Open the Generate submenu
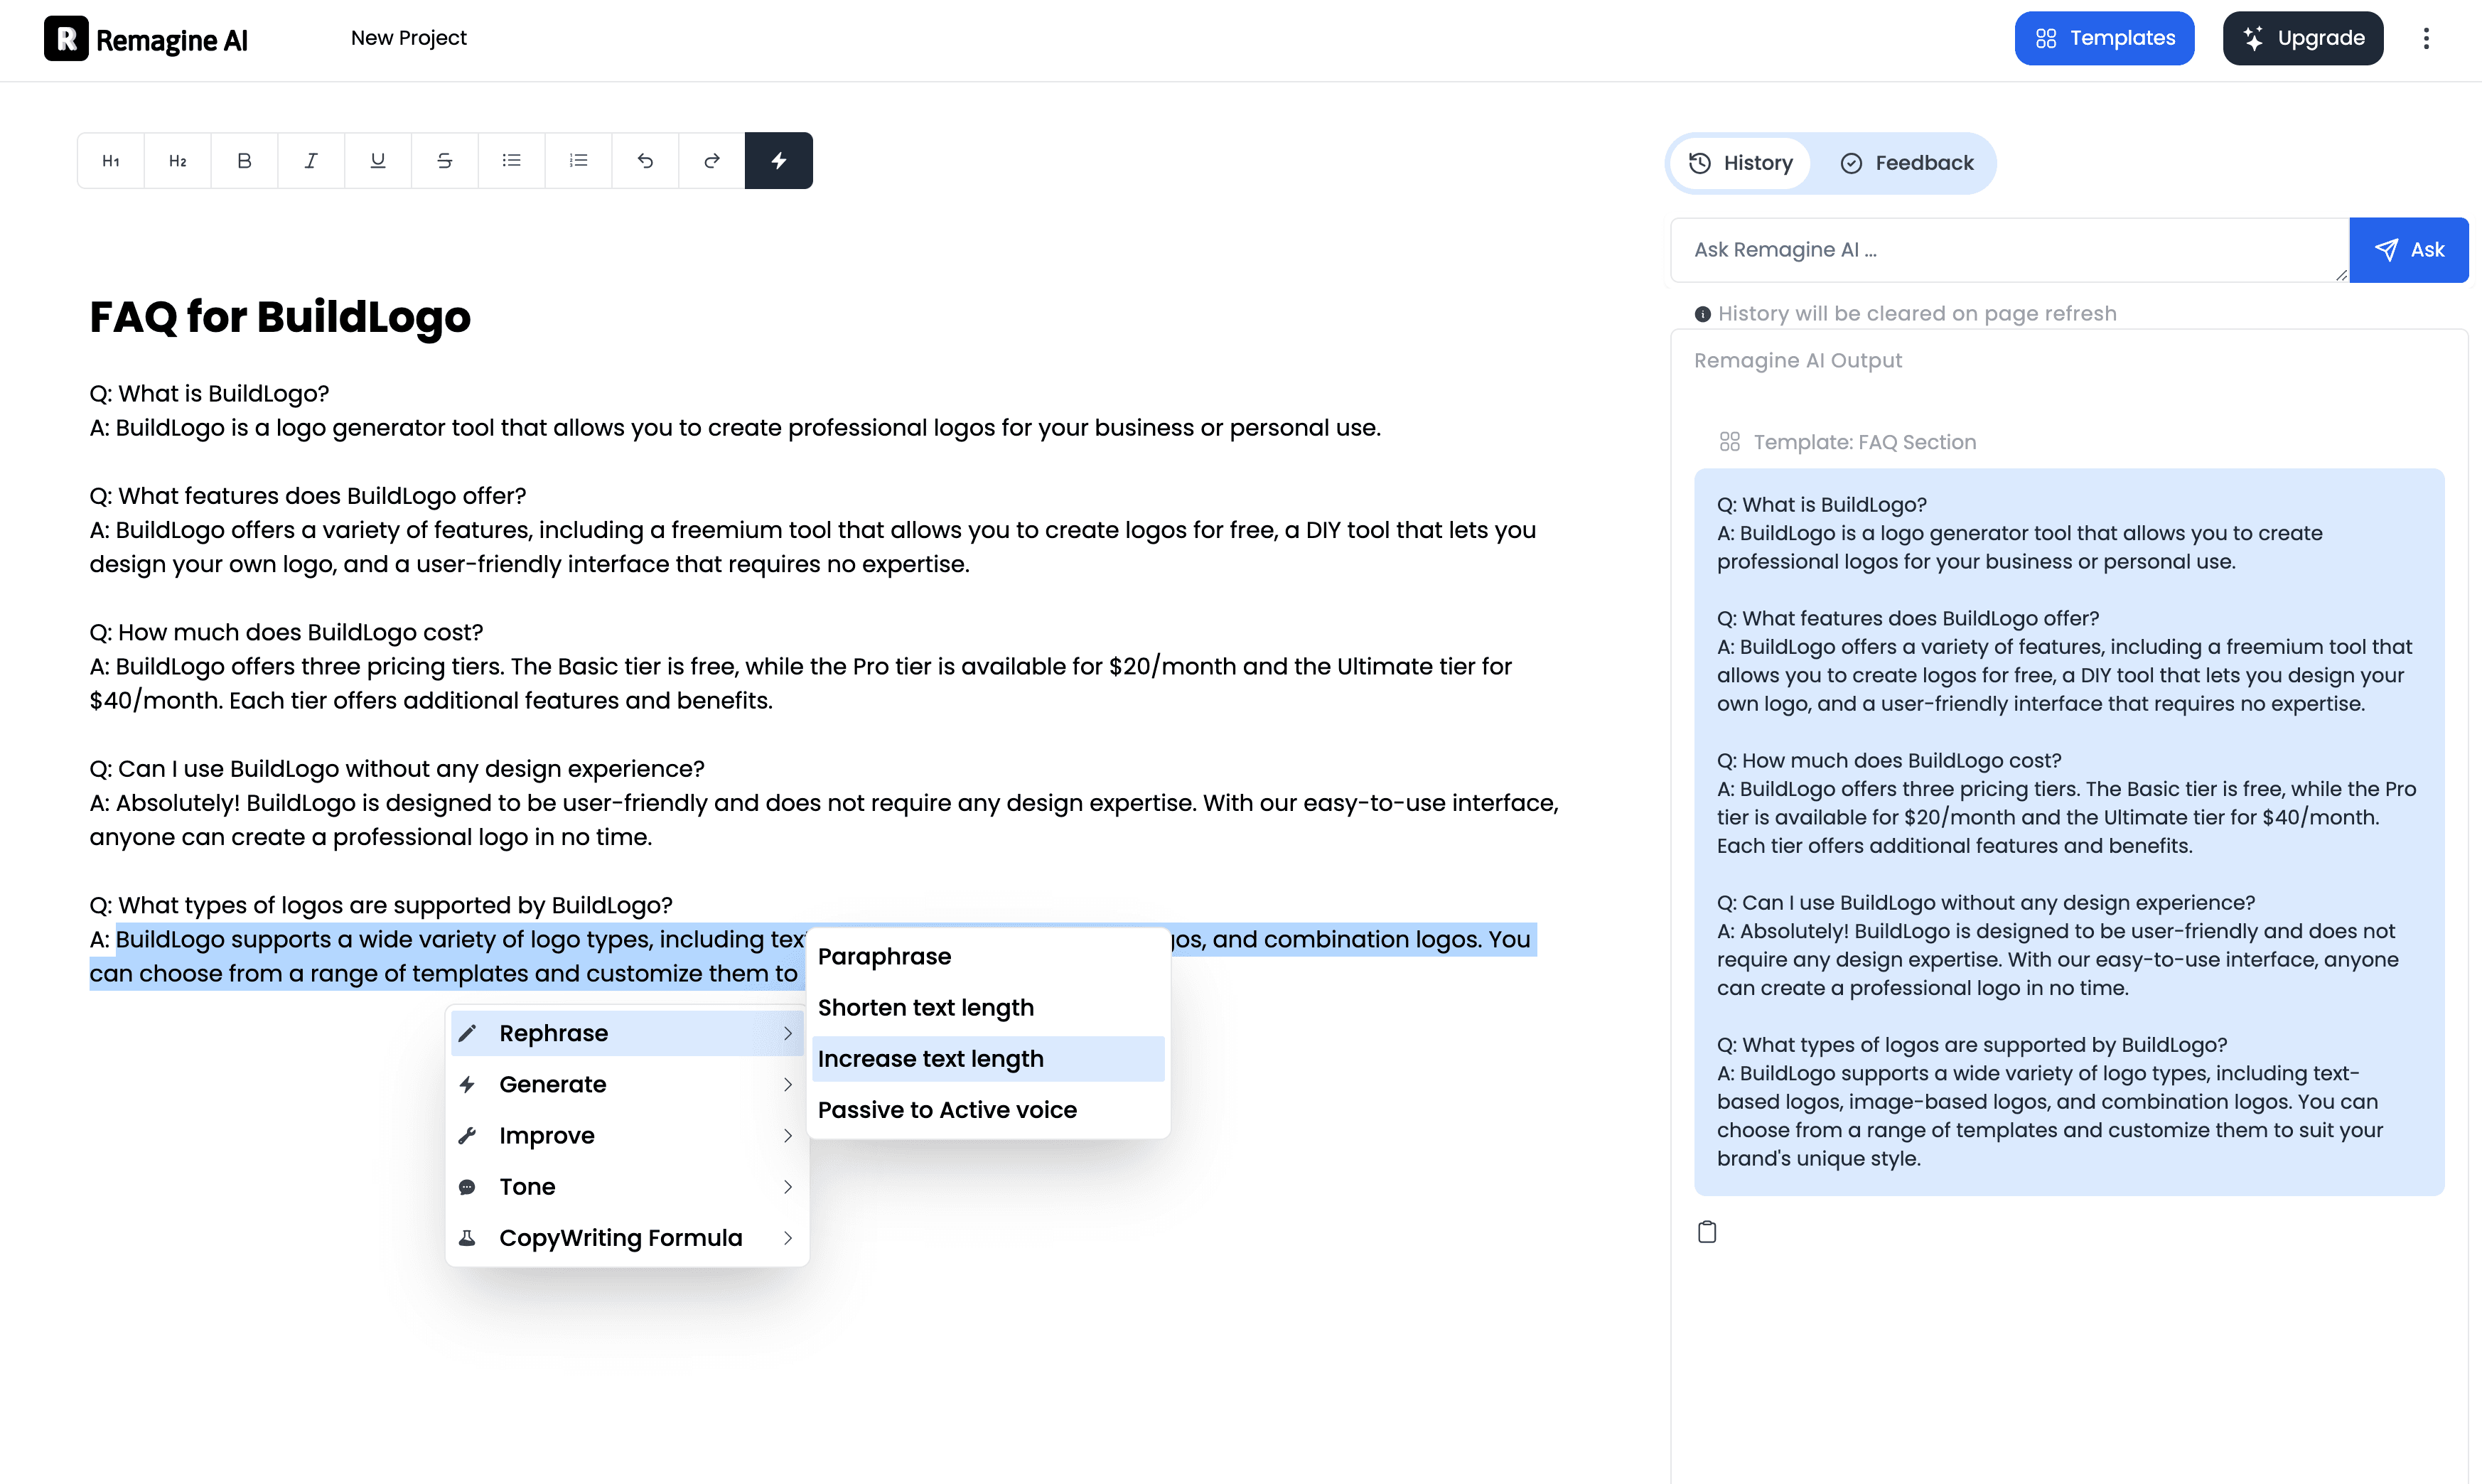 pos(627,1085)
